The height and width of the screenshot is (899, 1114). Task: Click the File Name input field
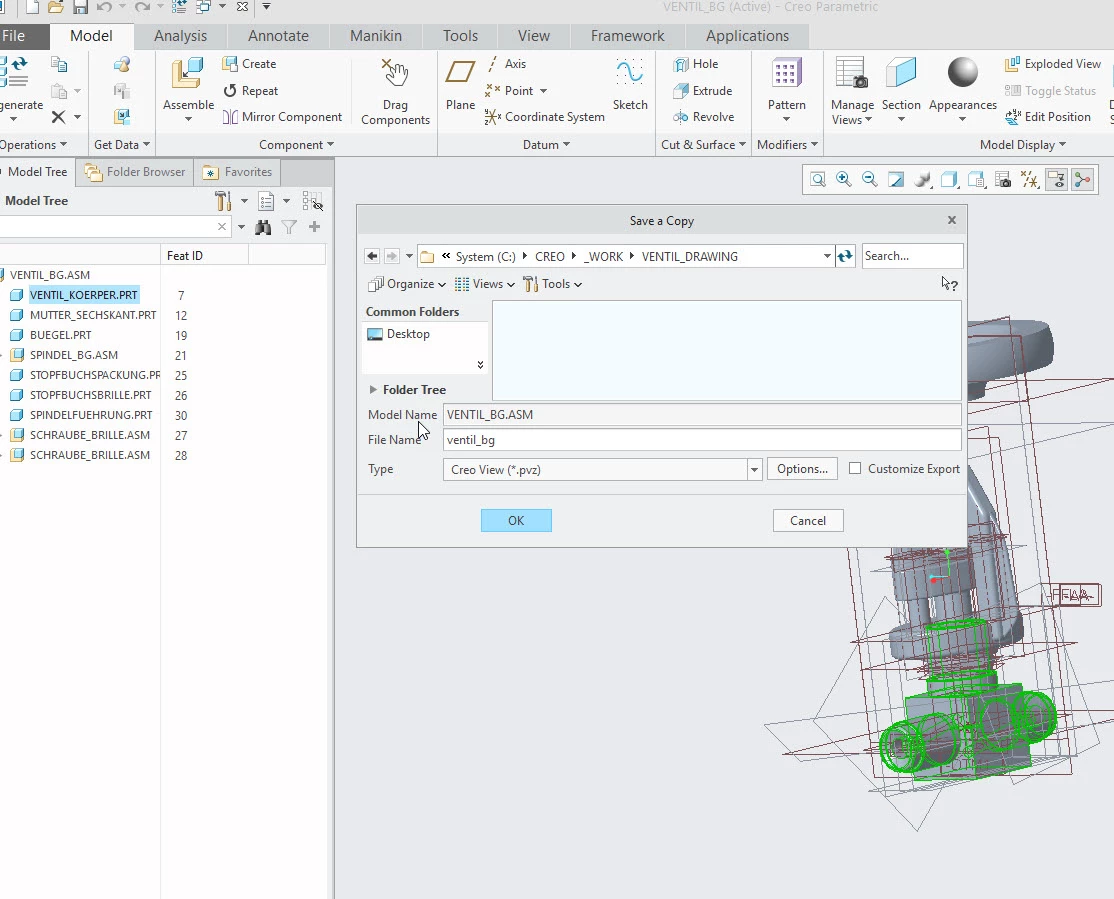coord(702,440)
